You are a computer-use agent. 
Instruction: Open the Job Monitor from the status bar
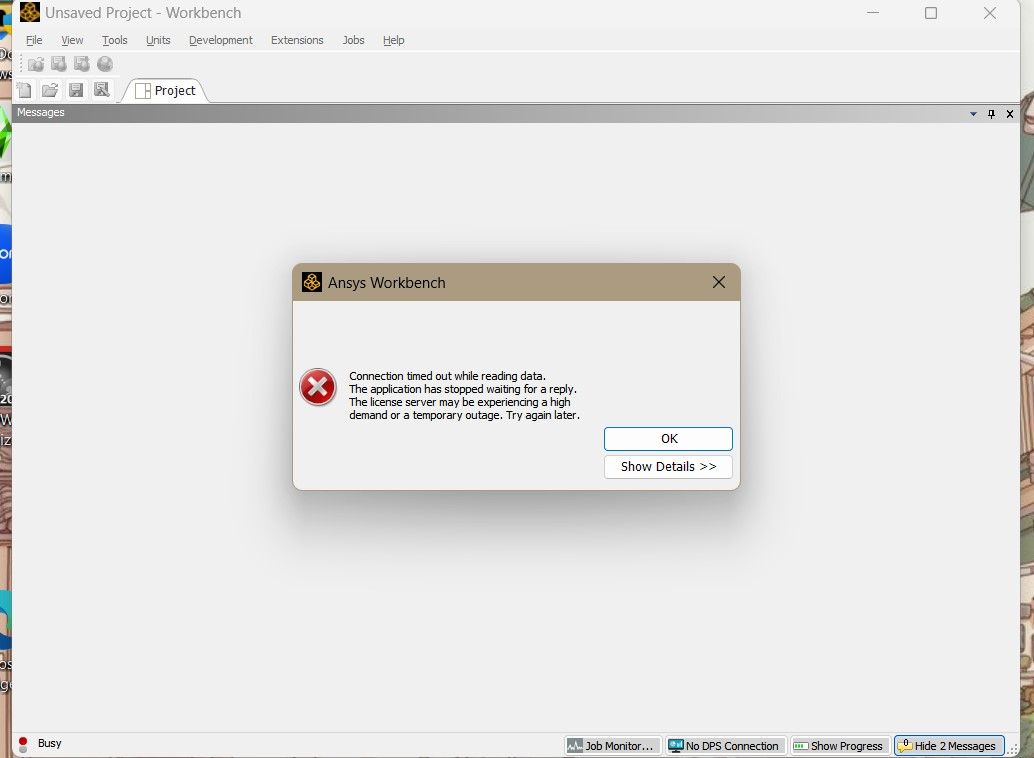[612, 745]
